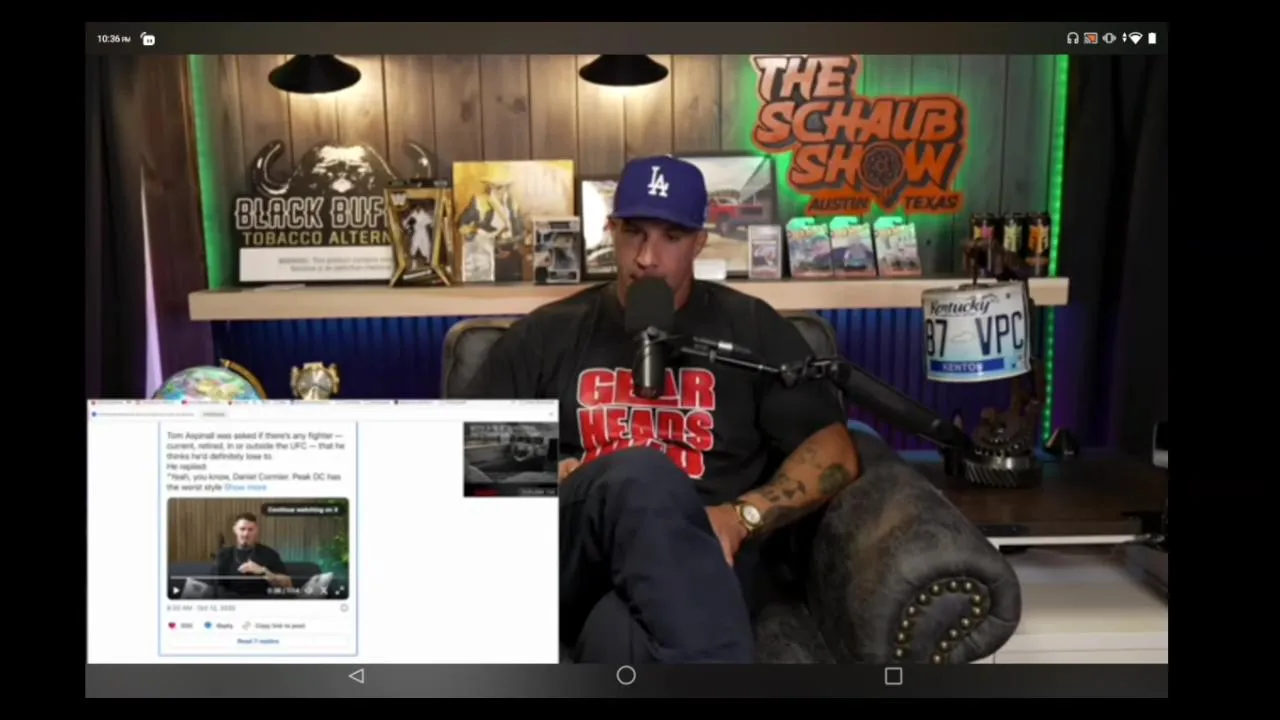Tap the headphones status bar icon
1280x720 pixels.
coord(1072,38)
